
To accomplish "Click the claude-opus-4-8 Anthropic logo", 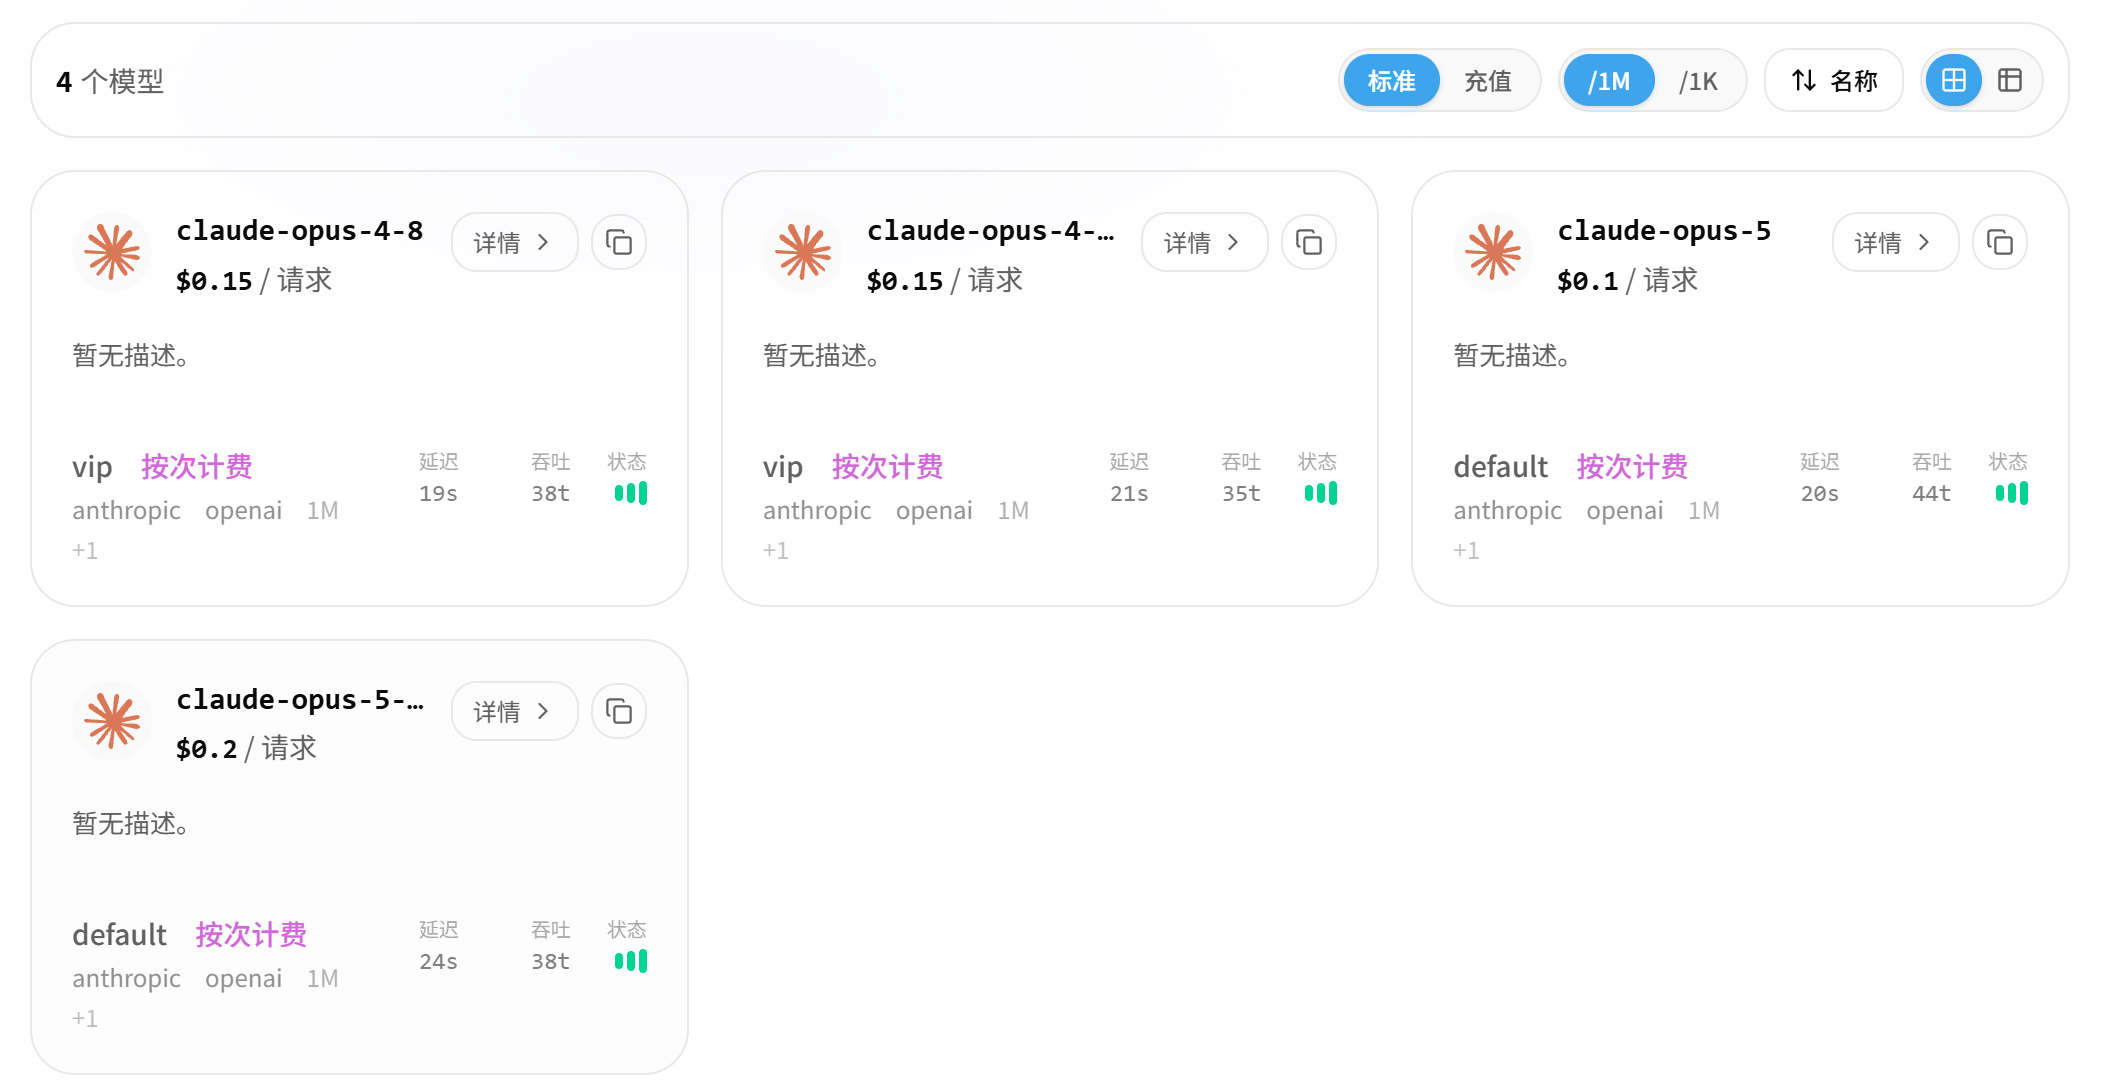I will click(112, 251).
